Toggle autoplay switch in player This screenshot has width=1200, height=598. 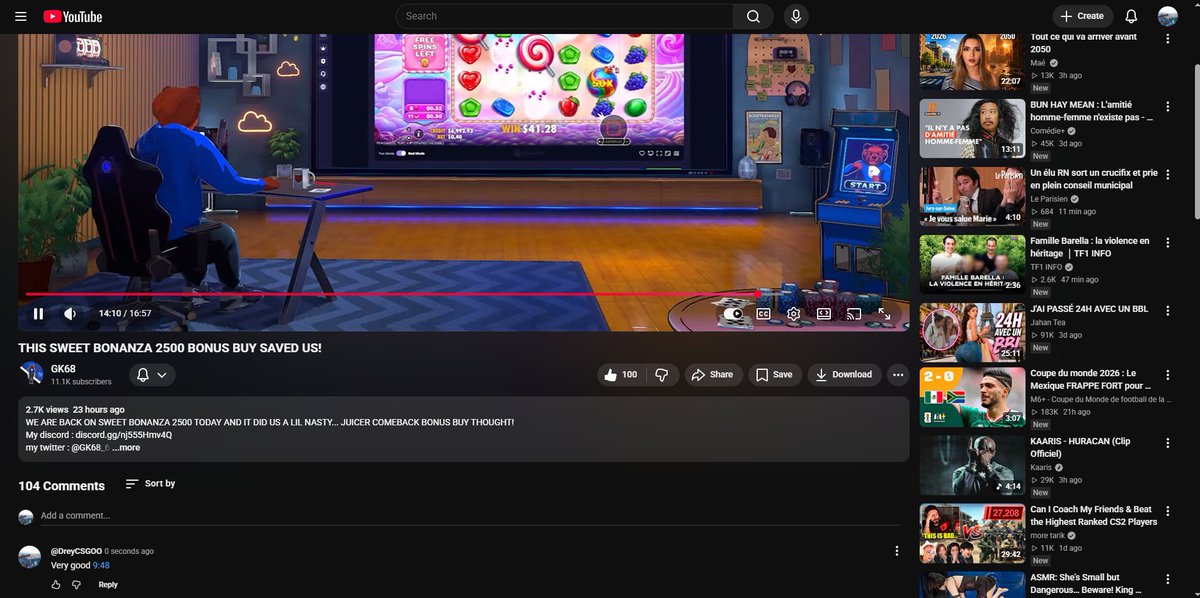(733, 313)
